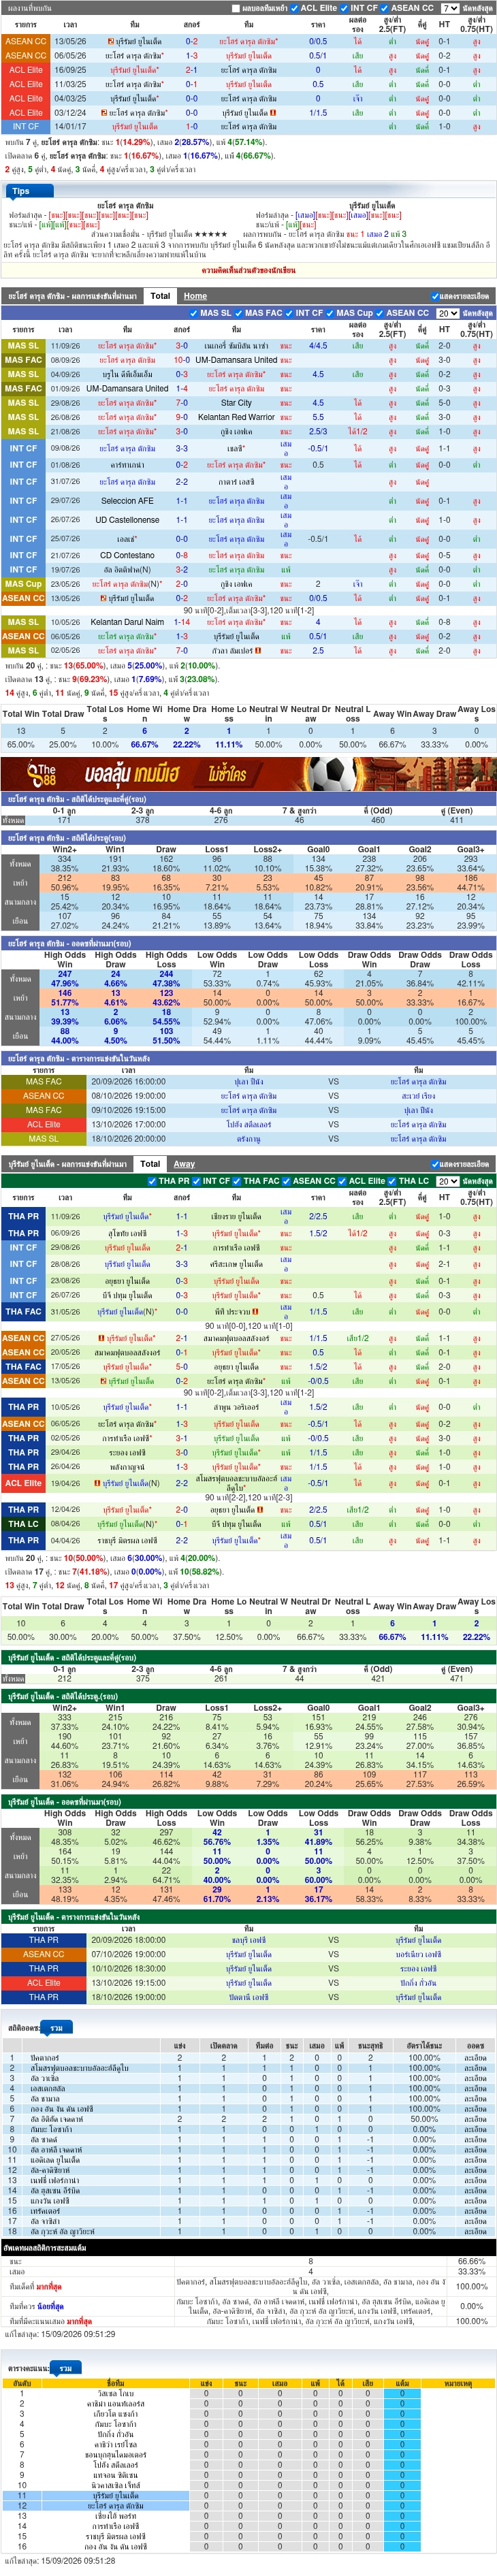
Task: Select Total tab beside the Home tab
Action: point(160,296)
